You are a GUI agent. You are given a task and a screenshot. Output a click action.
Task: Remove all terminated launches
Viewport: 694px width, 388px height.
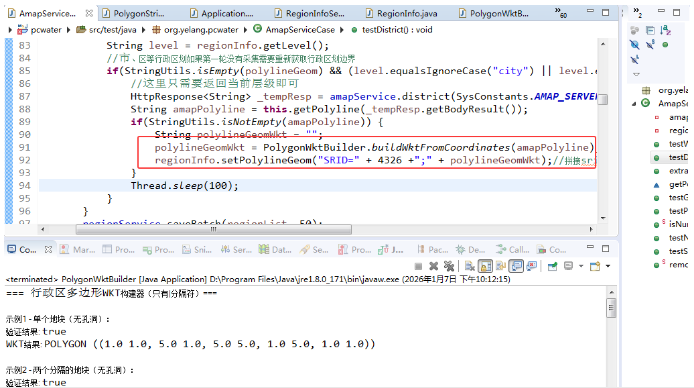click(x=449, y=266)
